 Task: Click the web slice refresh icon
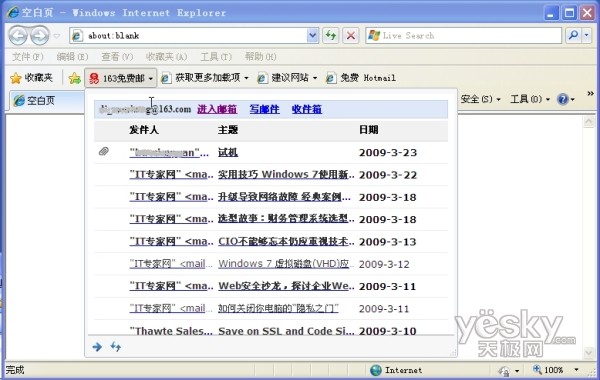[x=116, y=347]
